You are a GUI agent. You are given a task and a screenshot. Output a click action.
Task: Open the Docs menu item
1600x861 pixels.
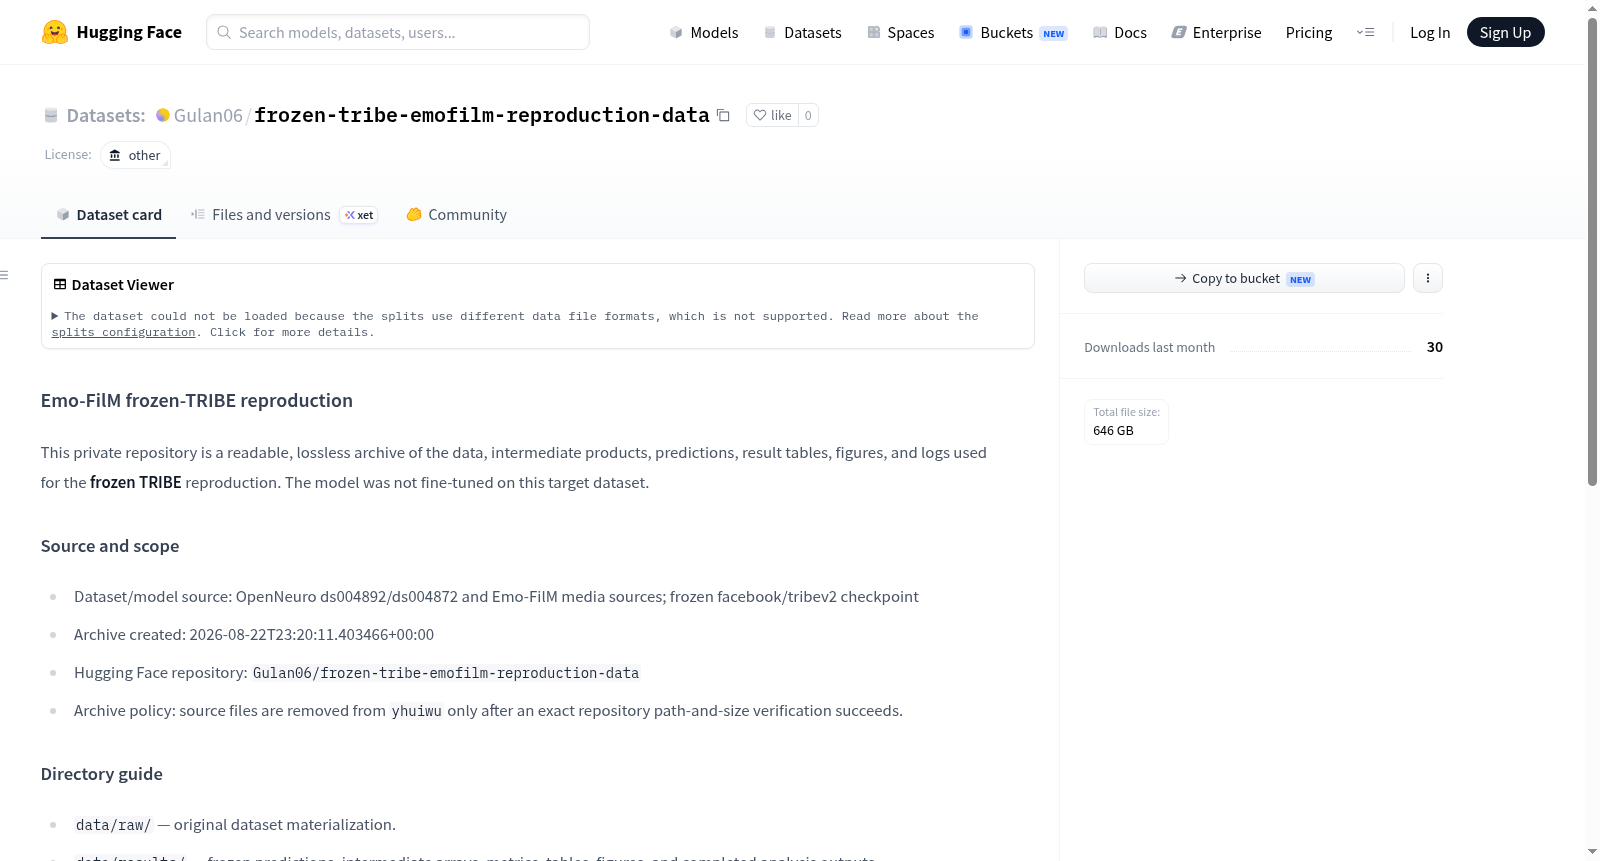[x=1120, y=33]
